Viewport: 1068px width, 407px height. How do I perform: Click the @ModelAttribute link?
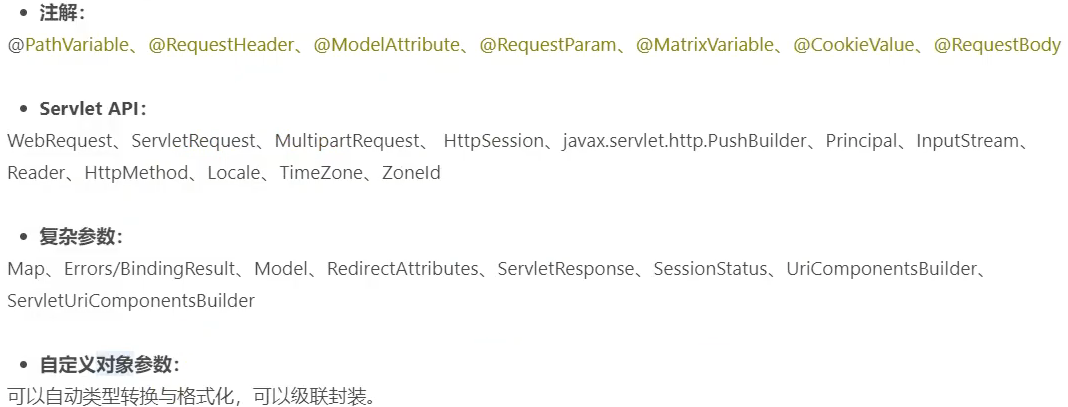[x=386, y=46]
